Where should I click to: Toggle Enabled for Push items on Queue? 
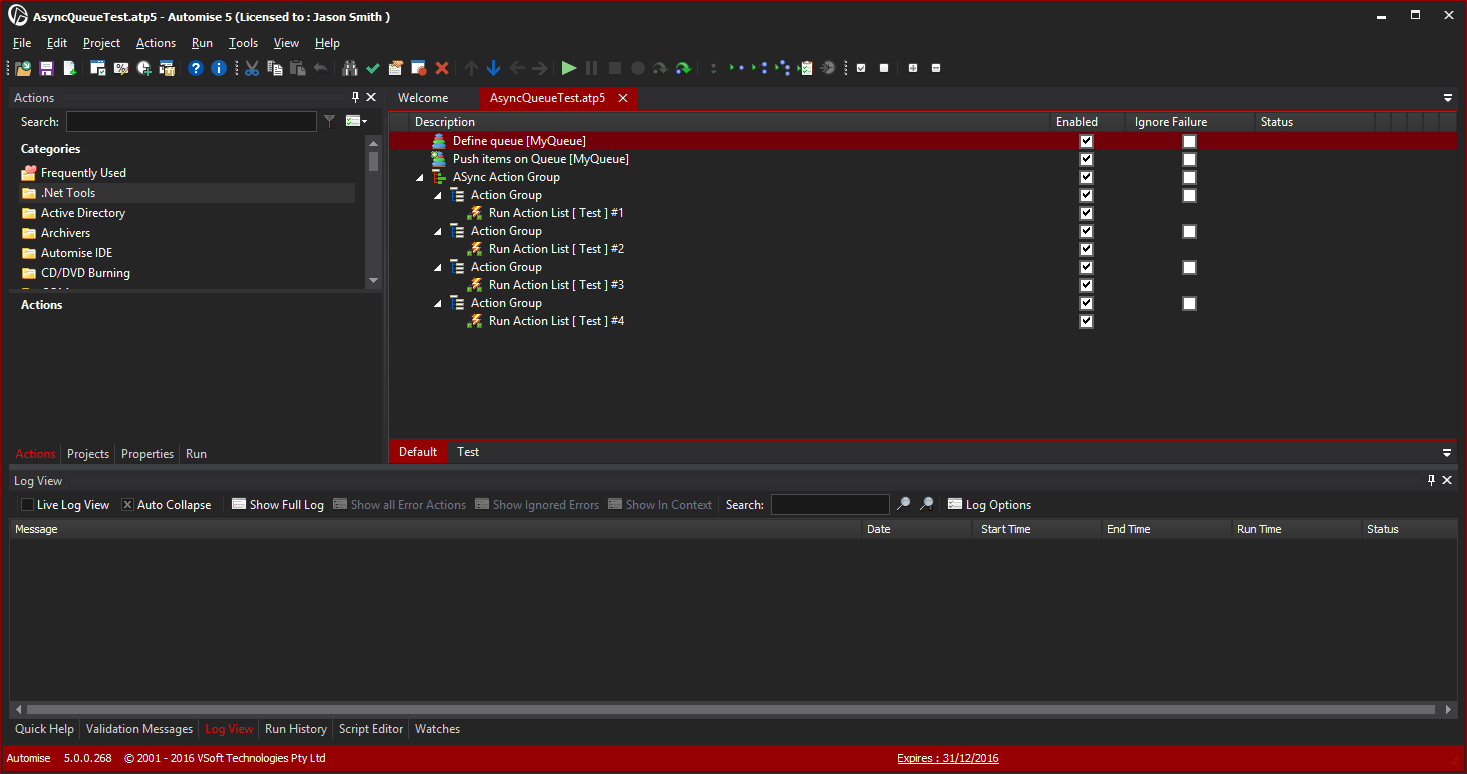[1087, 159]
